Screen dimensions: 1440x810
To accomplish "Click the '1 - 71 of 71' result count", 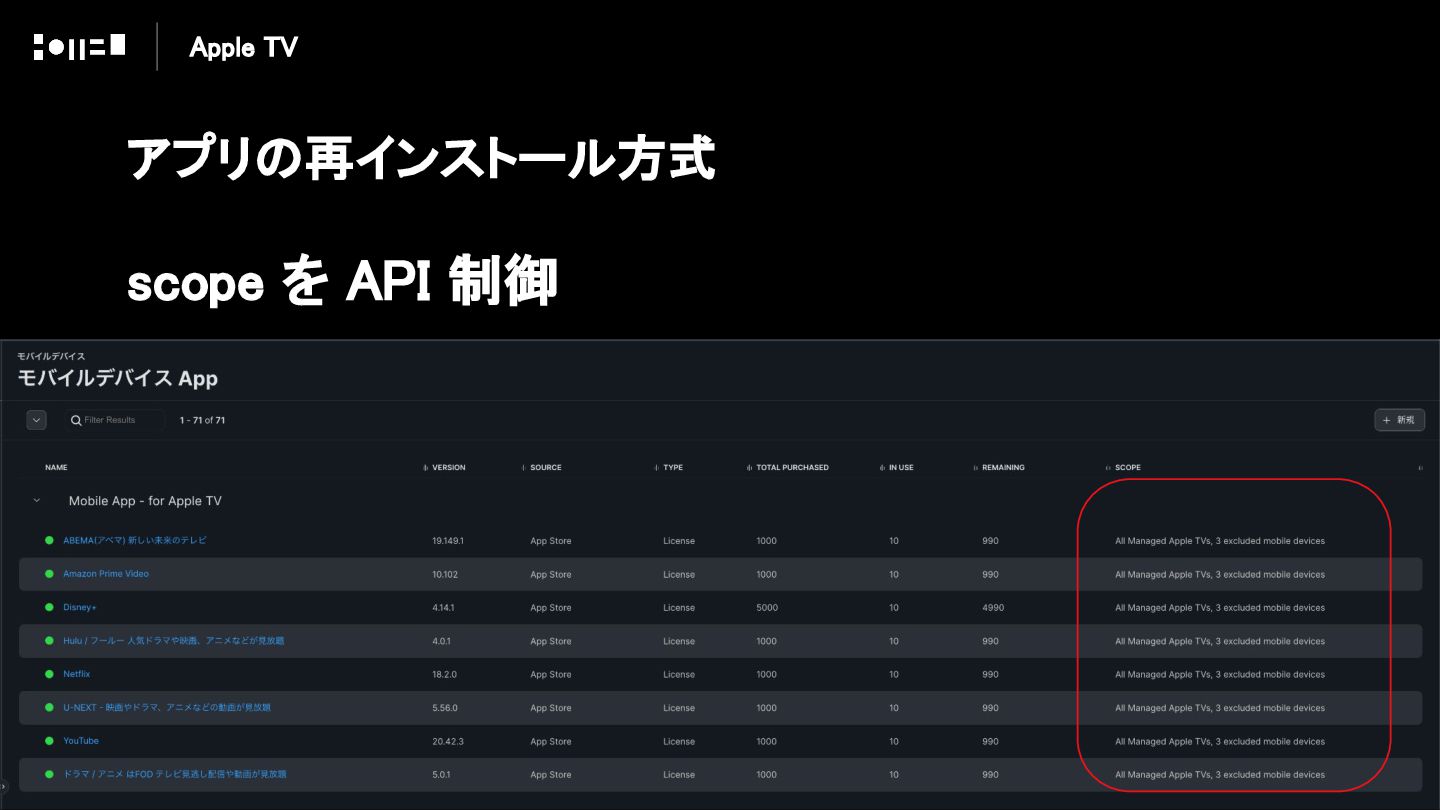I will point(202,421).
